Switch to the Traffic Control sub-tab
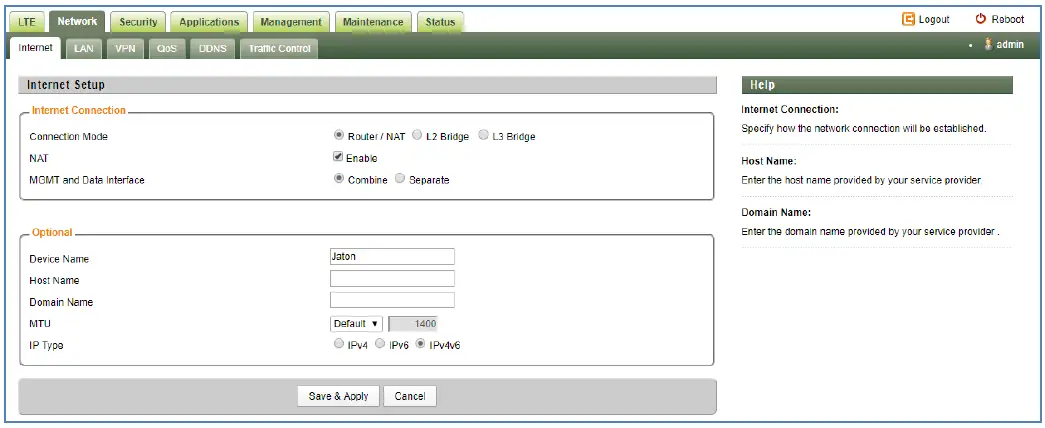Viewport: 1045px width, 428px height. 279,49
